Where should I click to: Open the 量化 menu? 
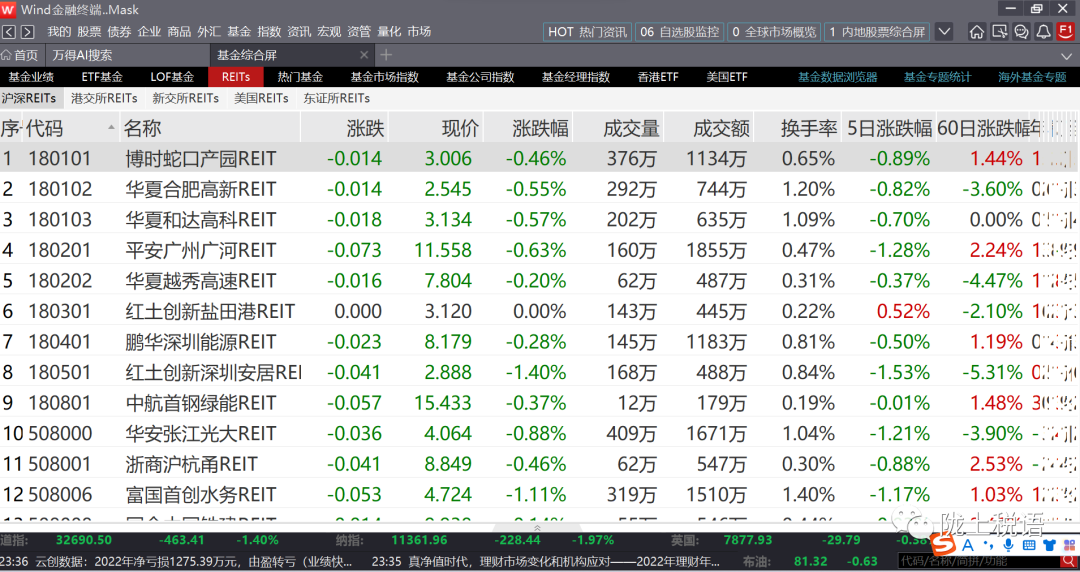pyautogui.click(x=388, y=32)
